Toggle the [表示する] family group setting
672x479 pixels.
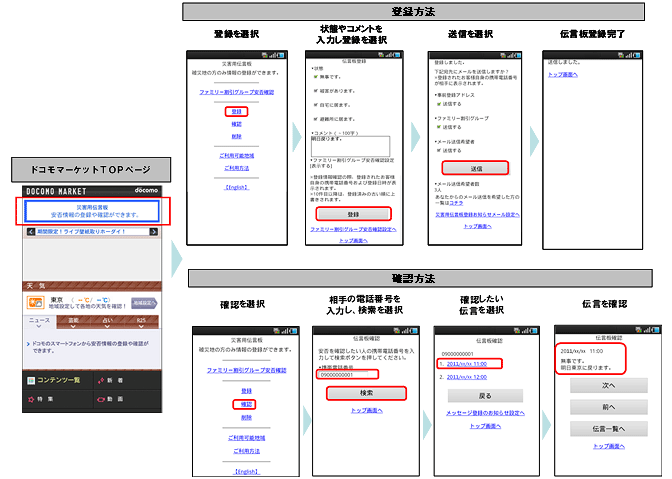coord(321,165)
